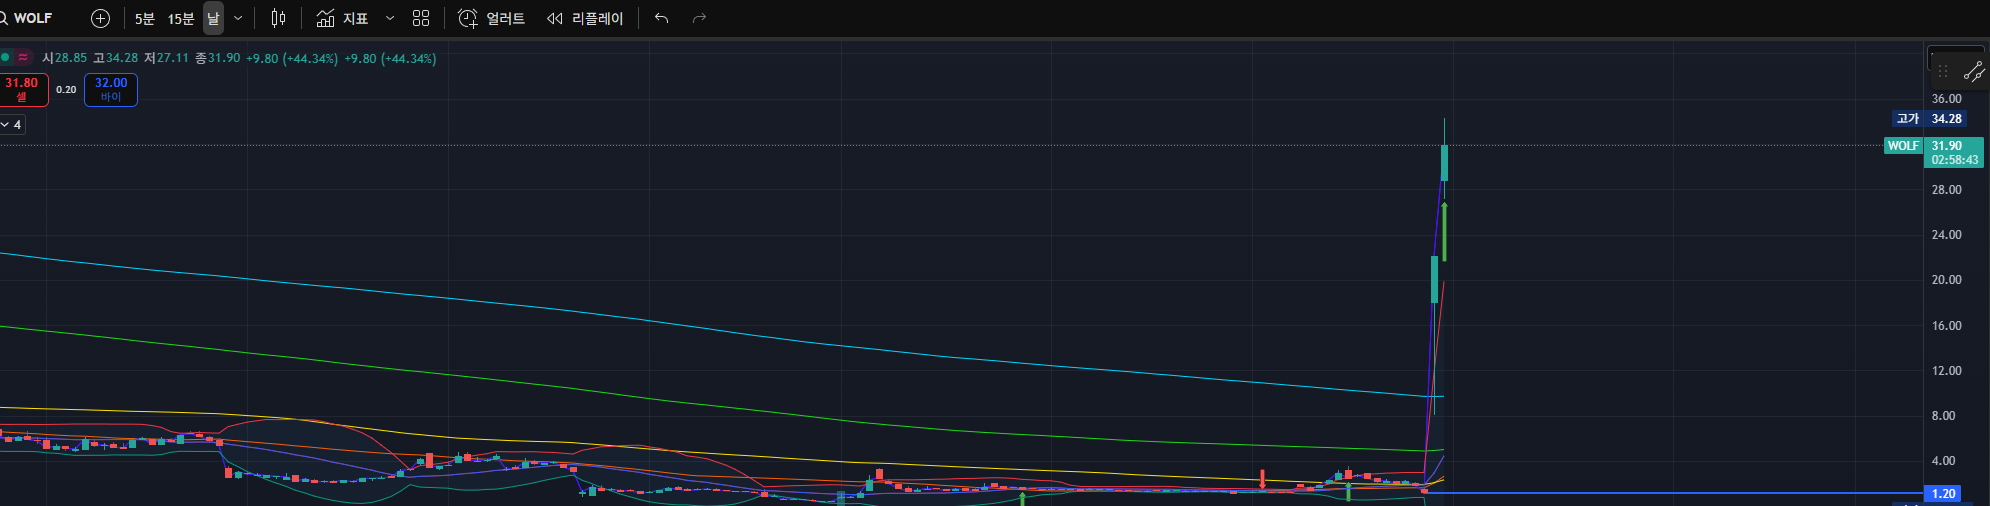Redo the chart action
Image resolution: width=1990 pixels, height=506 pixels.
699,18
